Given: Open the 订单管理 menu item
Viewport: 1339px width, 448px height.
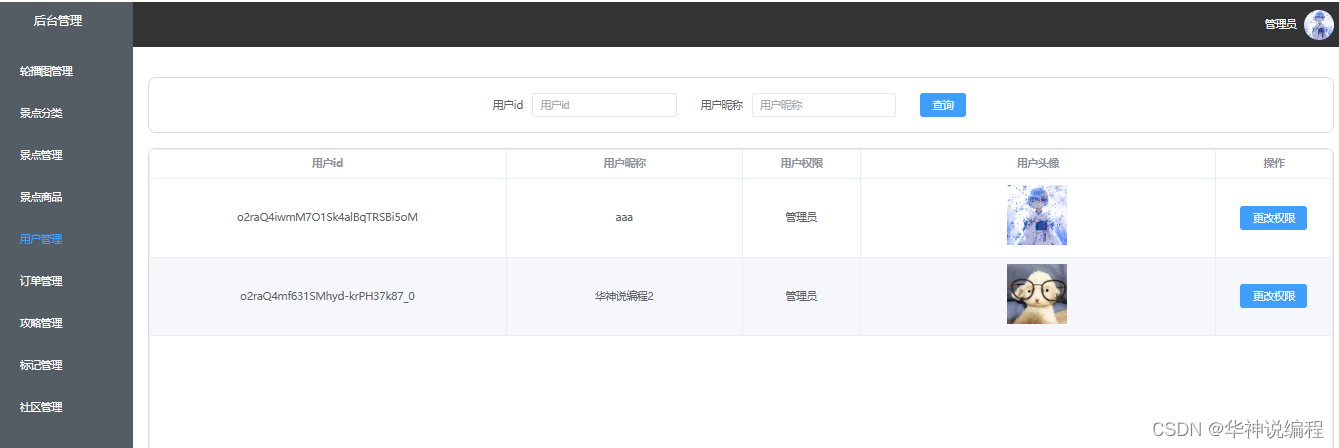Looking at the screenshot, I should pyautogui.click(x=41, y=281).
